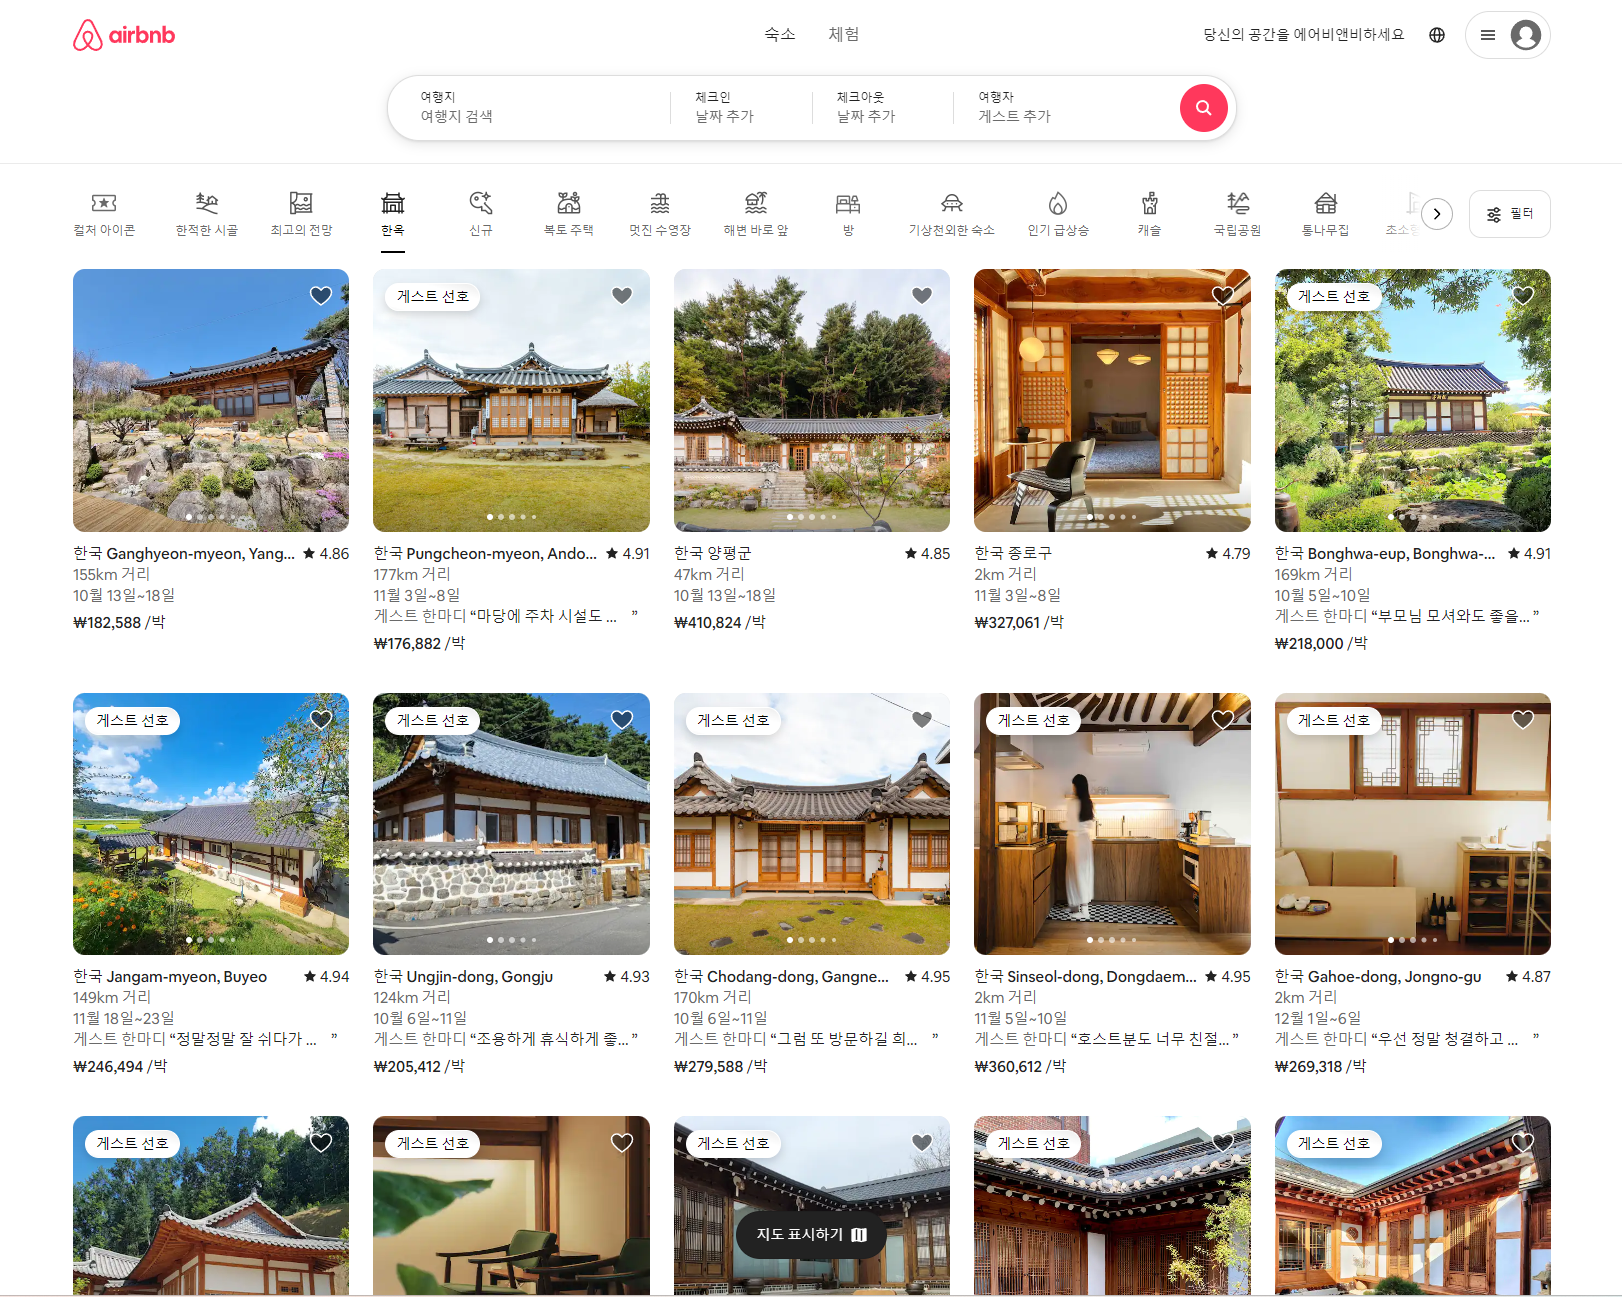Image resolution: width=1622 pixels, height=1297 pixels.
Task: Open 한국 양평군 listing title
Action: [713, 553]
